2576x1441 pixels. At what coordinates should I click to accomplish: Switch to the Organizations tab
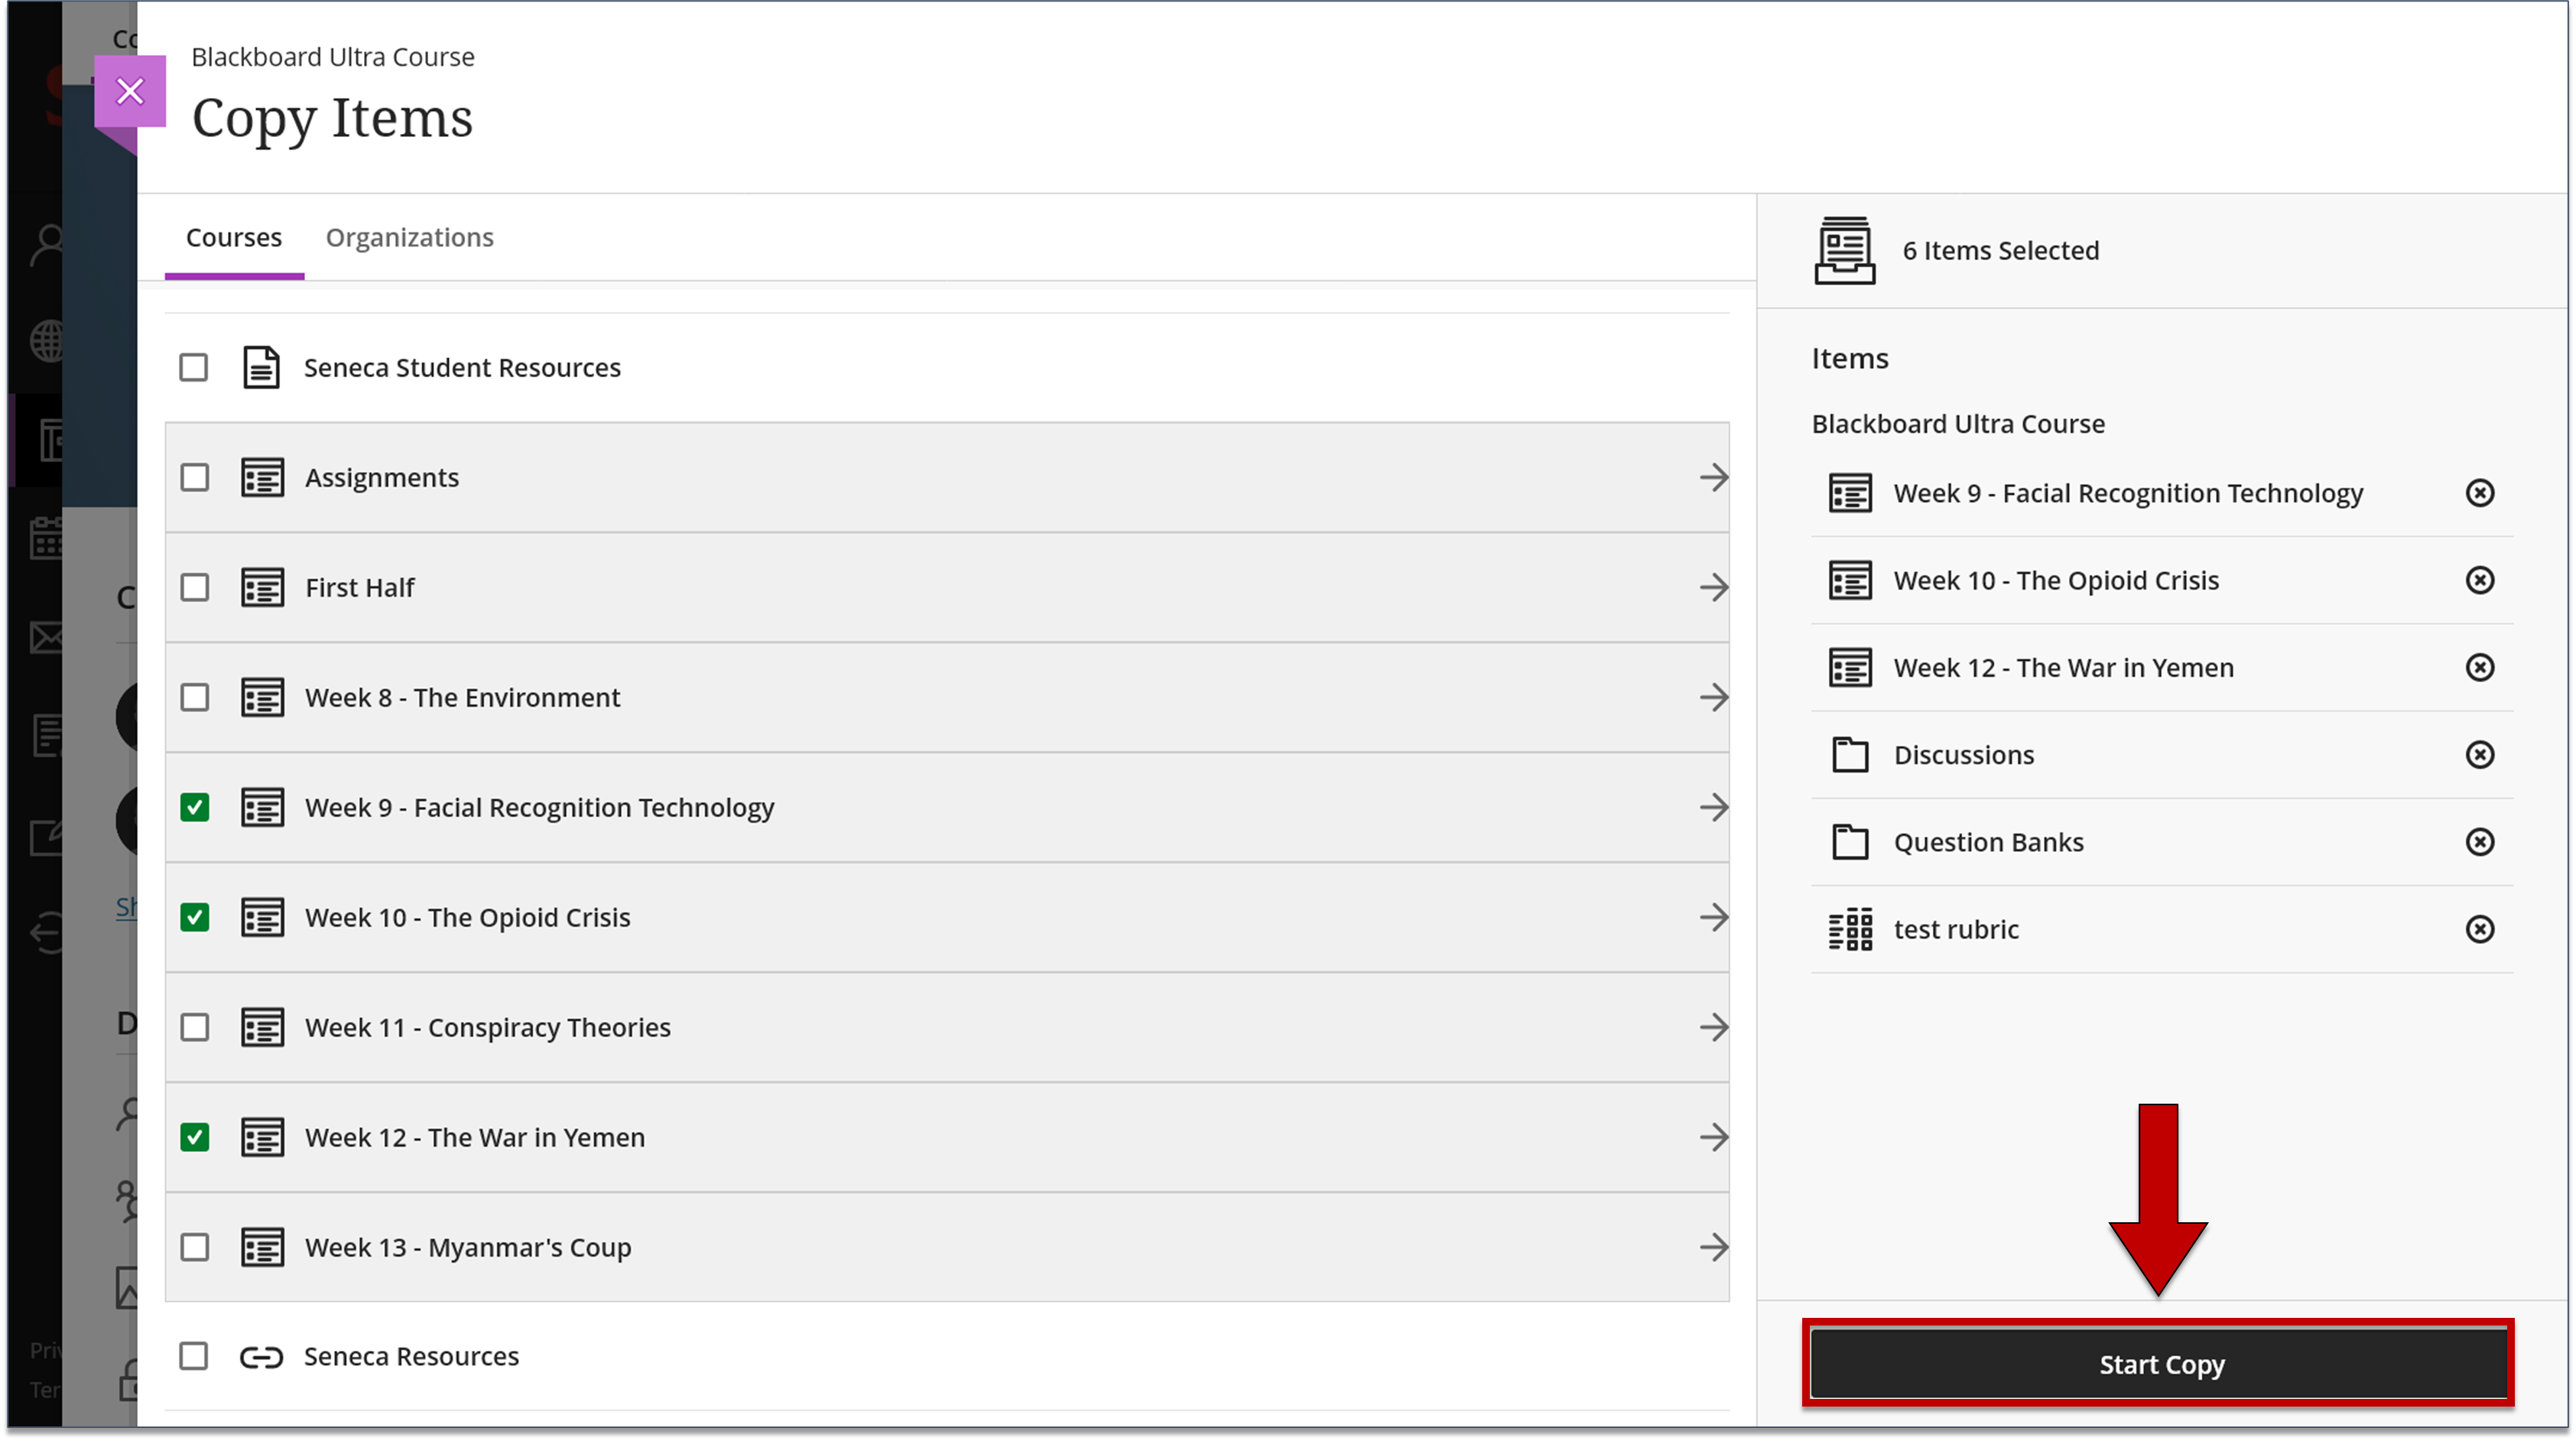(x=409, y=238)
